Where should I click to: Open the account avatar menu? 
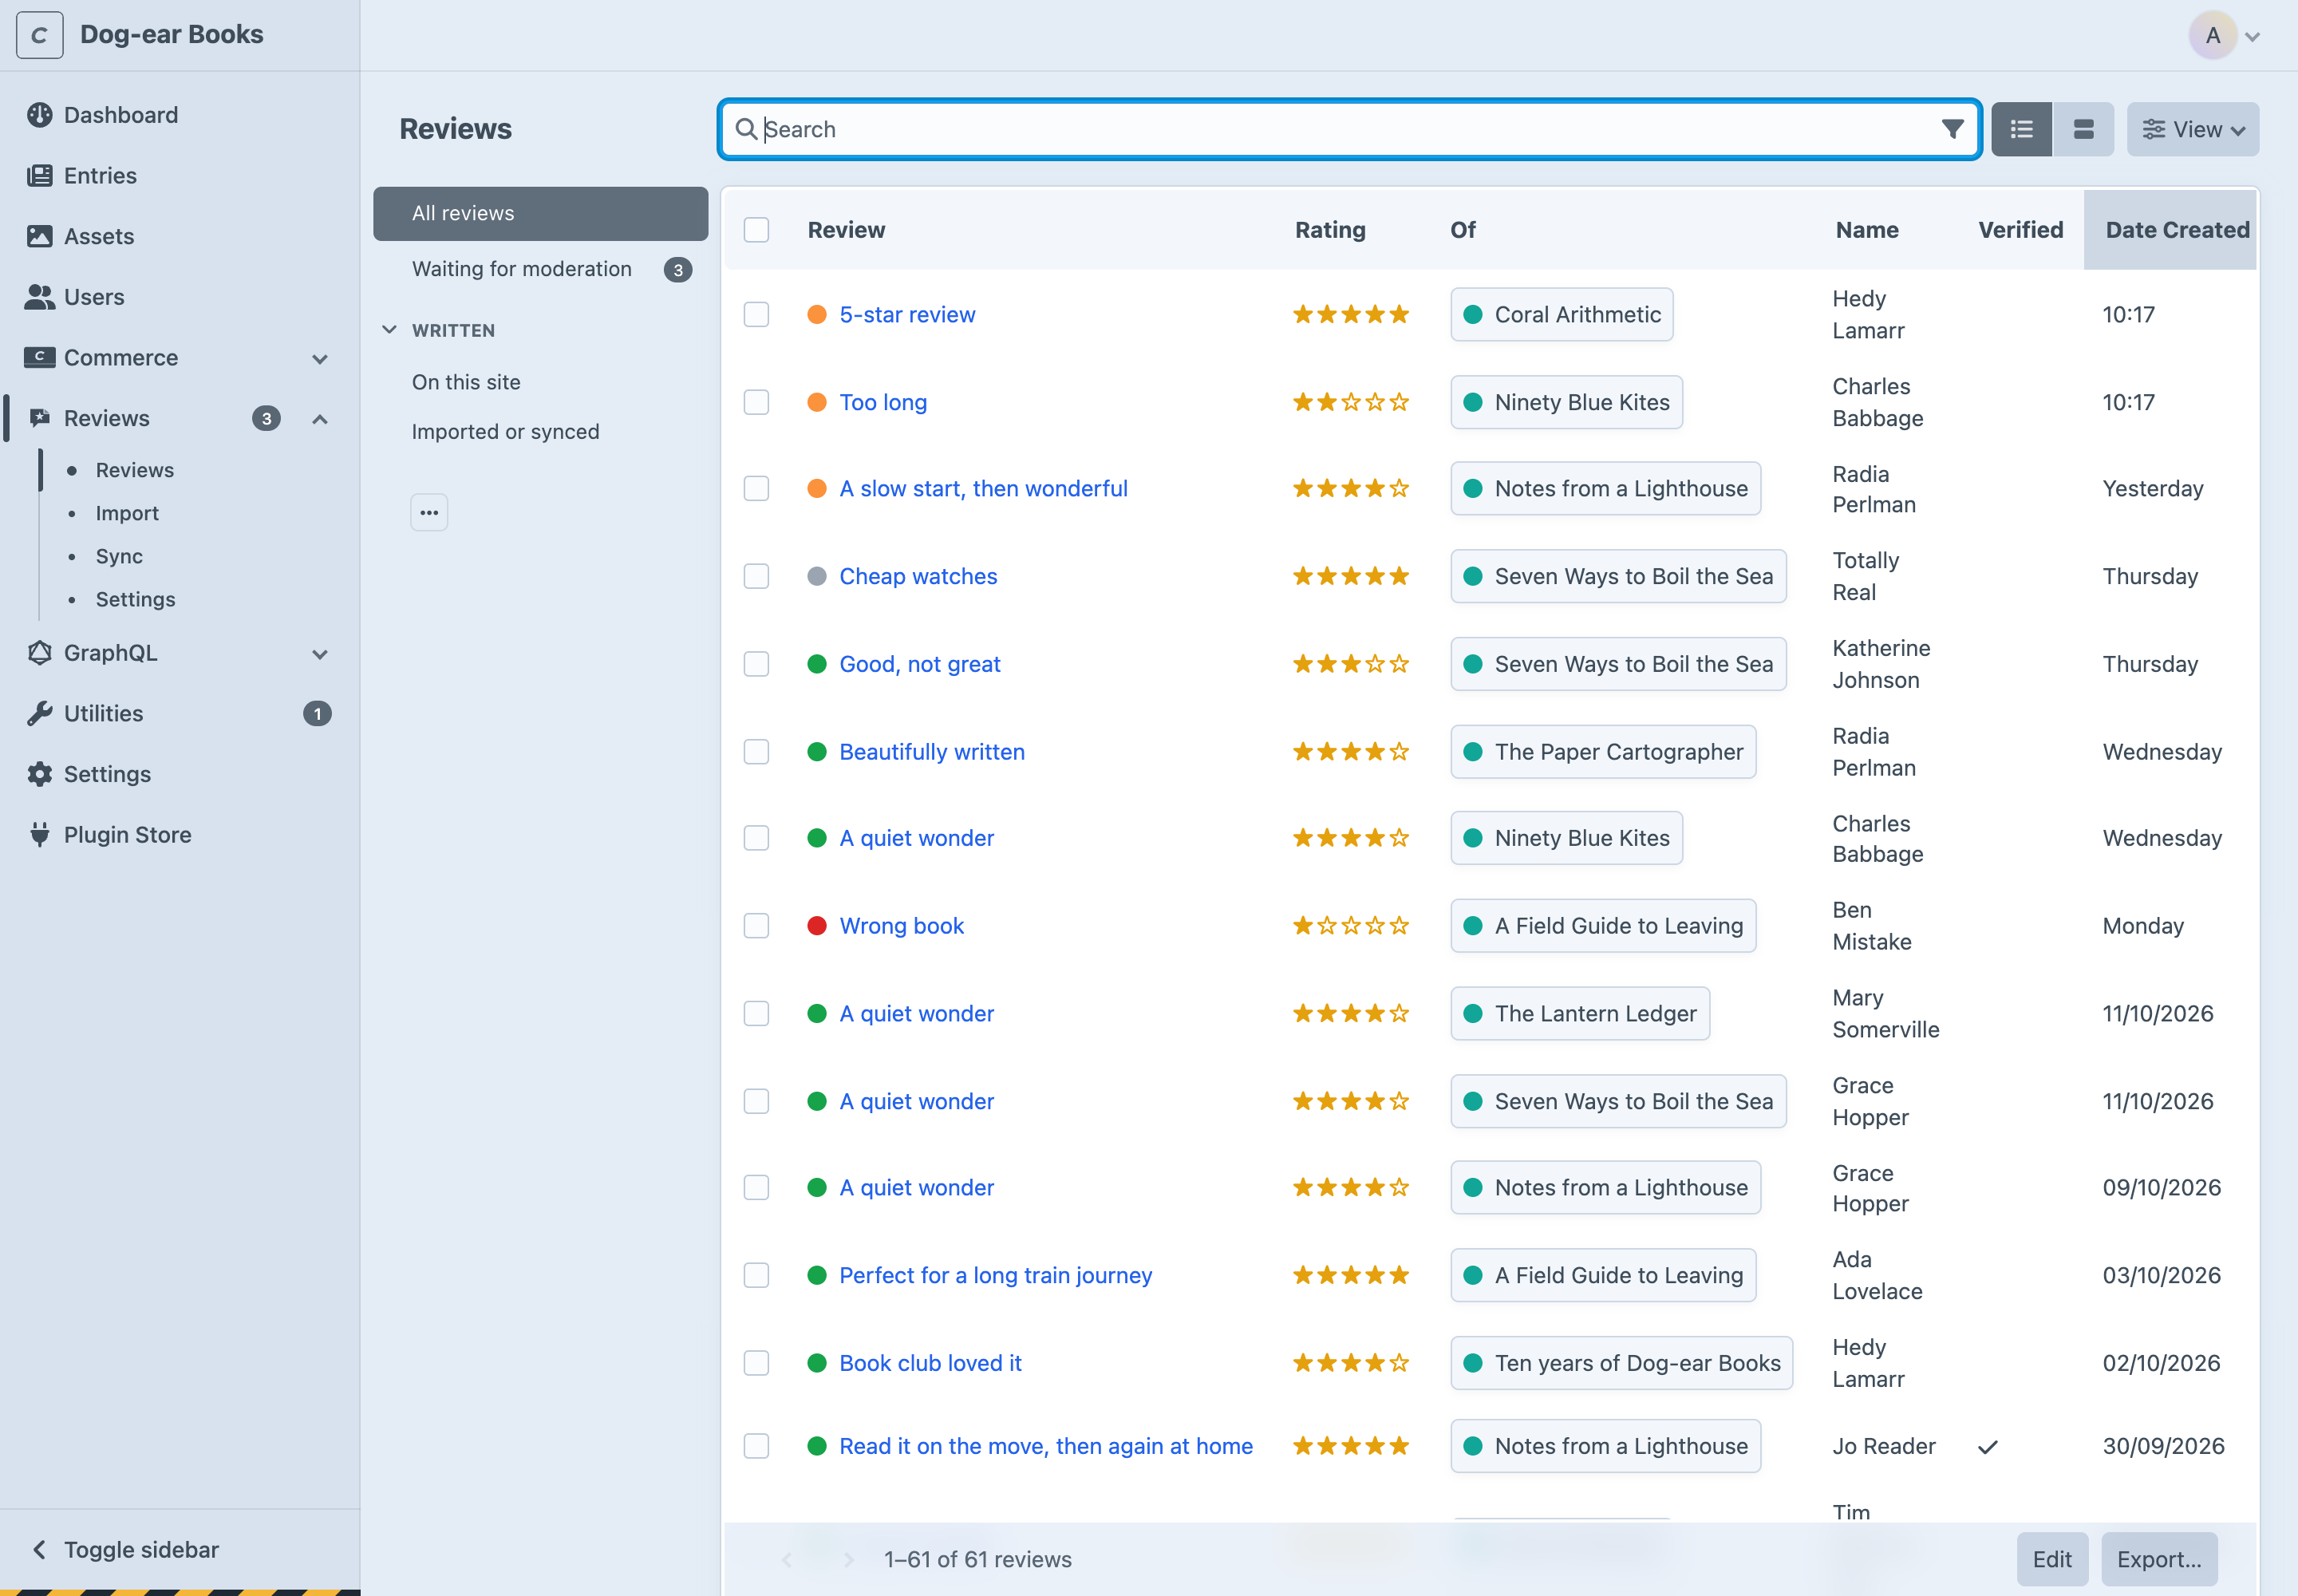(2225, 36)
